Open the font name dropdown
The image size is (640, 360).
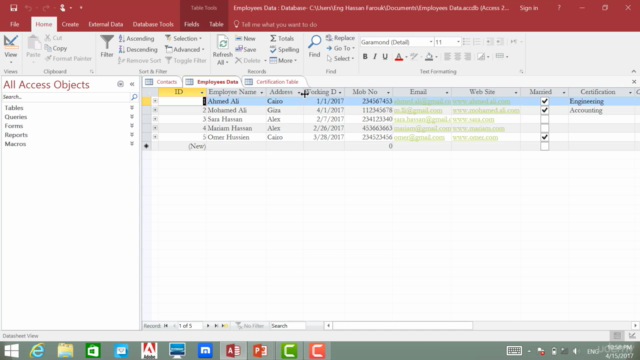[x=431, y=42]
